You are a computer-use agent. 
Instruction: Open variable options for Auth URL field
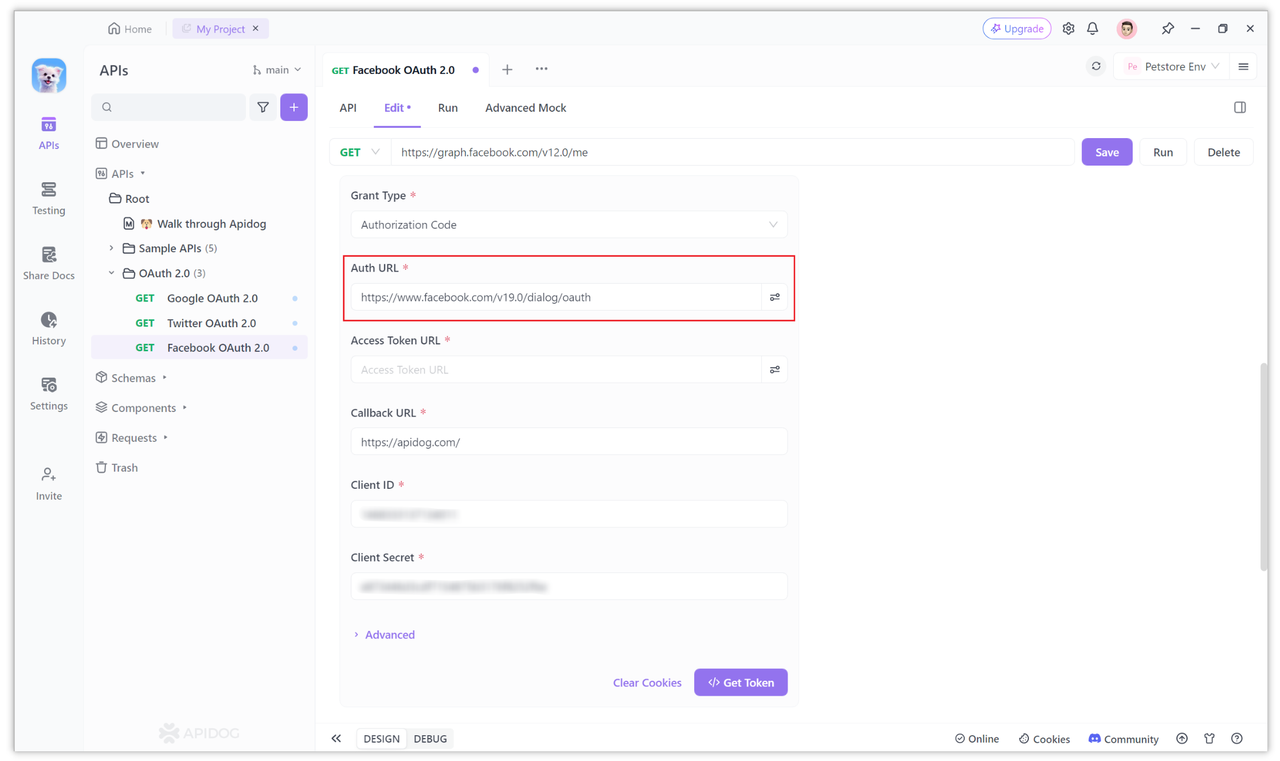[x=775, y=297]
